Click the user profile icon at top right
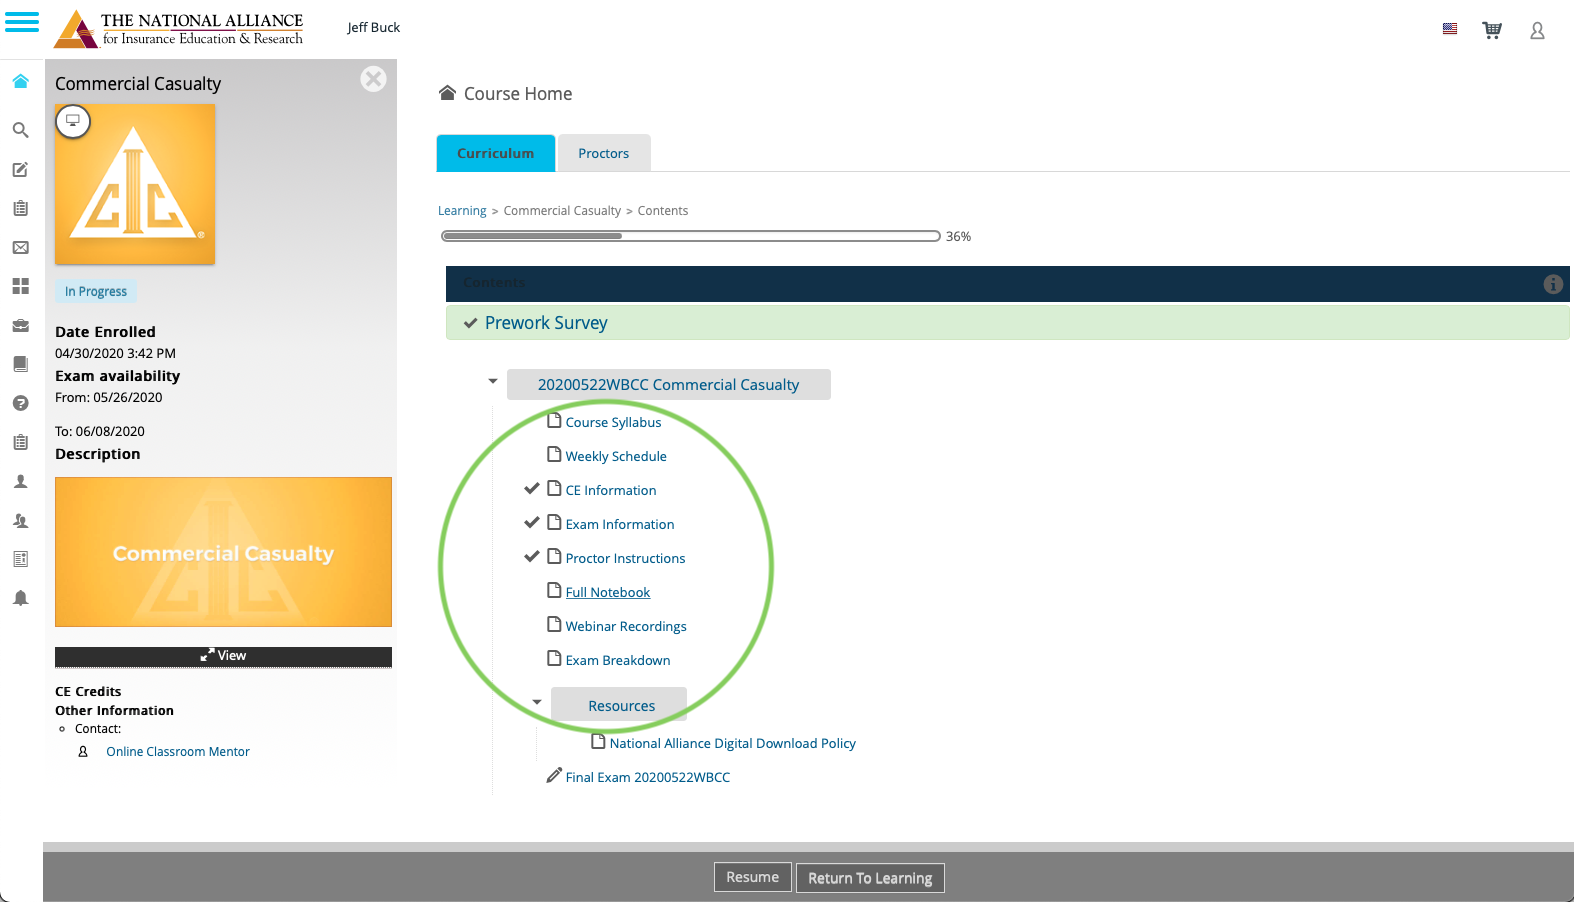Viewport: 1574px width, 902px height. pos(1537,31)
